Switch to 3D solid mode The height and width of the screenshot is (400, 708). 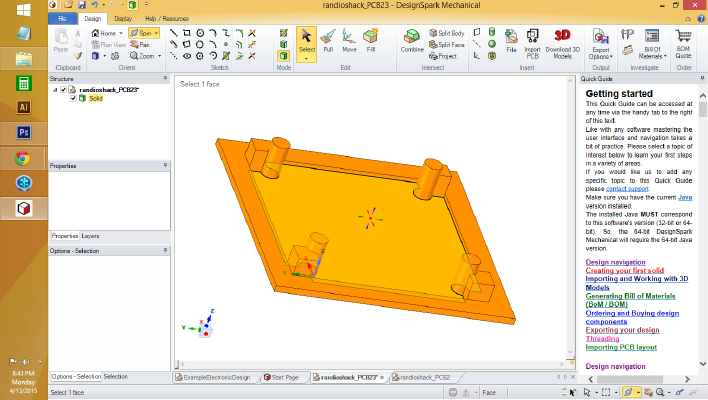point(284,56)
